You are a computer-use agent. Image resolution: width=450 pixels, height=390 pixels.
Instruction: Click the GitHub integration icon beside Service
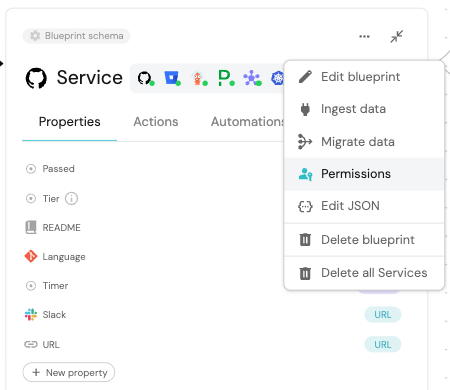coord(146,79)
